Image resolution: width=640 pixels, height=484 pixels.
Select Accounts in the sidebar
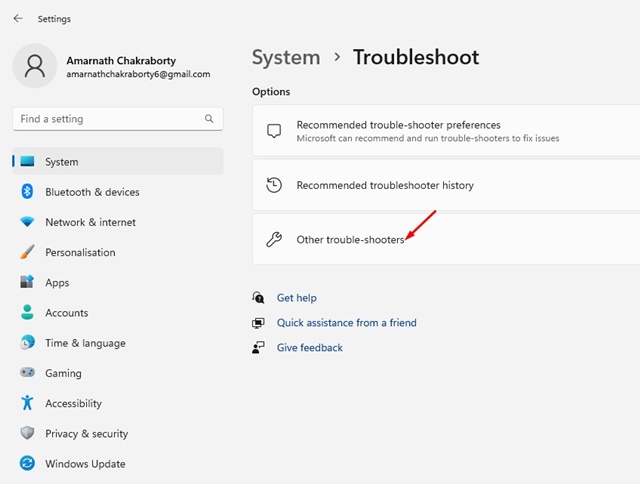pyautogui.click(x=66, y=313)
